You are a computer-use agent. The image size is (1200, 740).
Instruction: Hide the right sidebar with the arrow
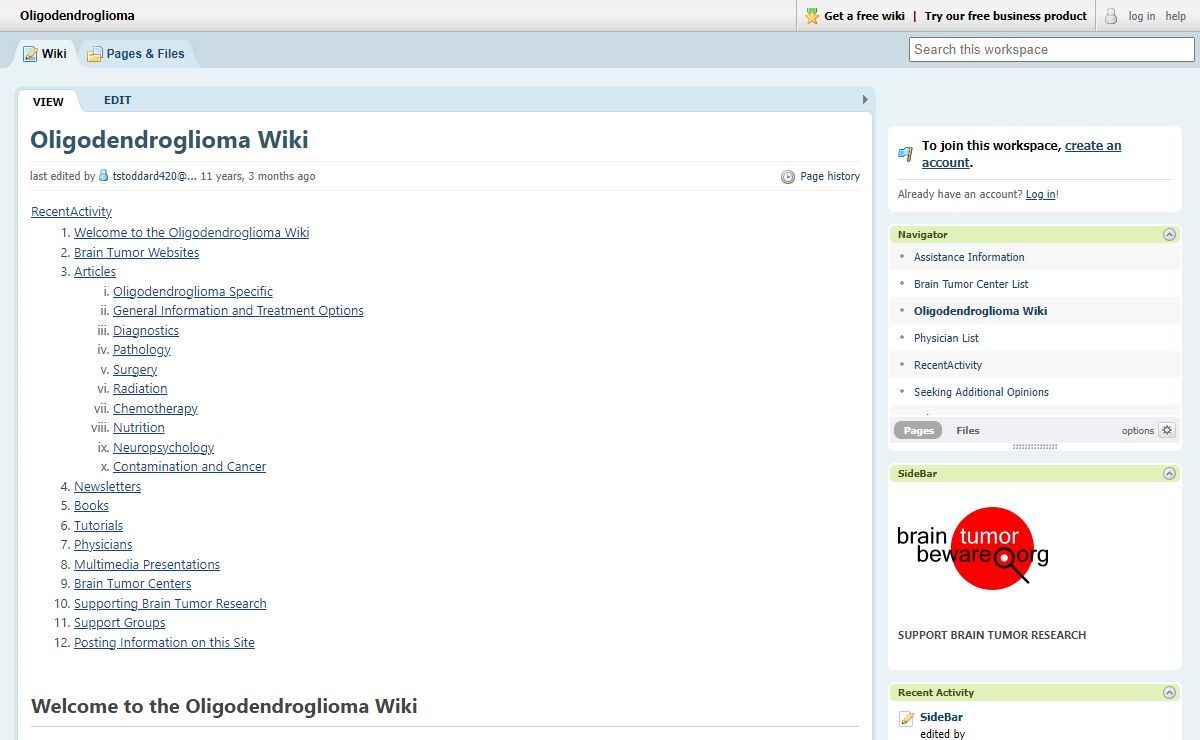tap(865, 100)
